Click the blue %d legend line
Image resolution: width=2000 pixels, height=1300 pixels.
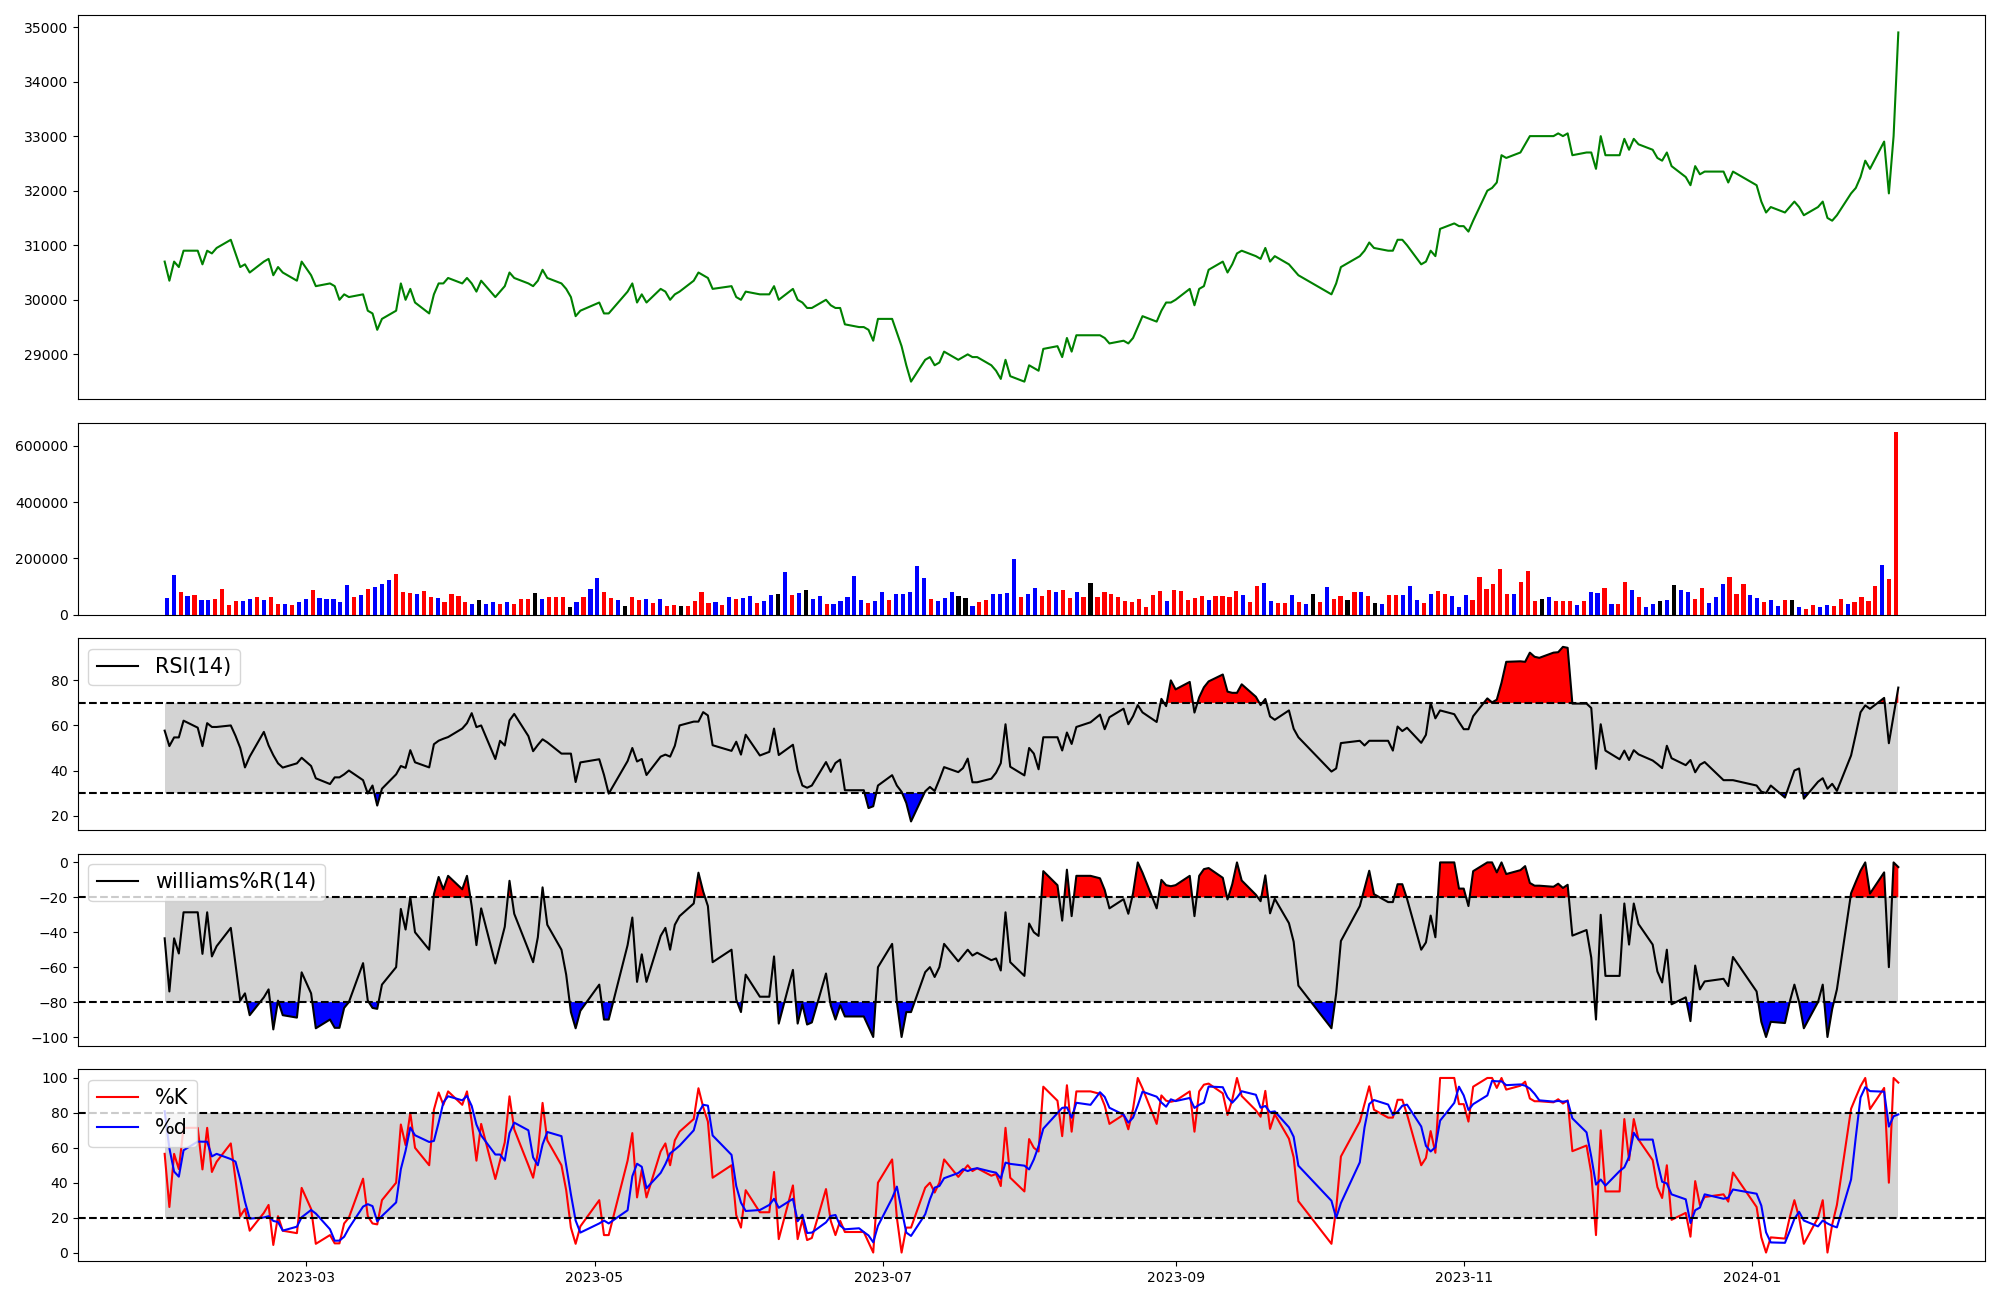pyautogui.click(x=118, y=1127)
